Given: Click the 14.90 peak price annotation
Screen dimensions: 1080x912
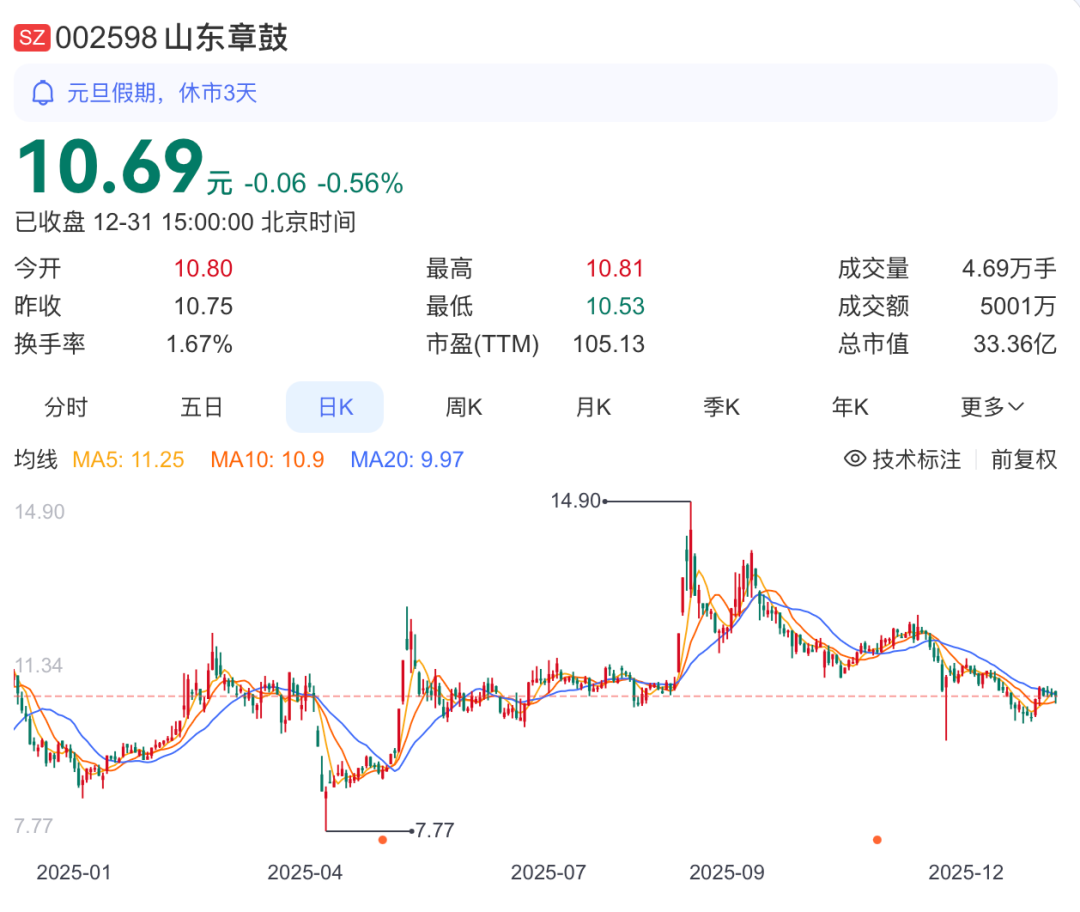Looking at the screenshot, I should pyautogui.click(x=576, y=501).
